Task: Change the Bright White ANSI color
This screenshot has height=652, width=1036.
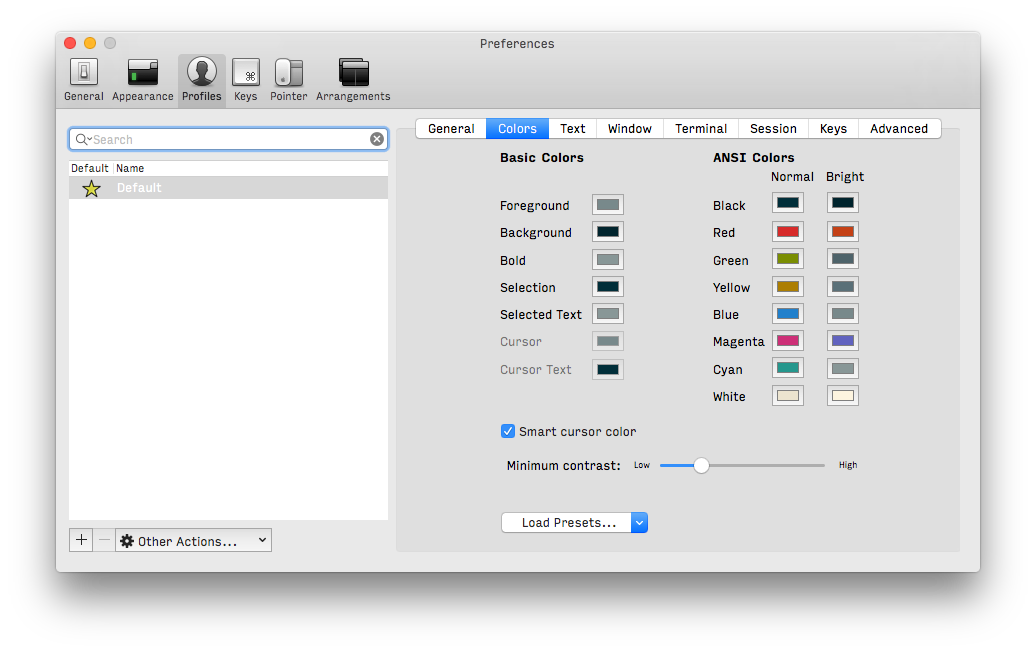Action: click(842, 396)
